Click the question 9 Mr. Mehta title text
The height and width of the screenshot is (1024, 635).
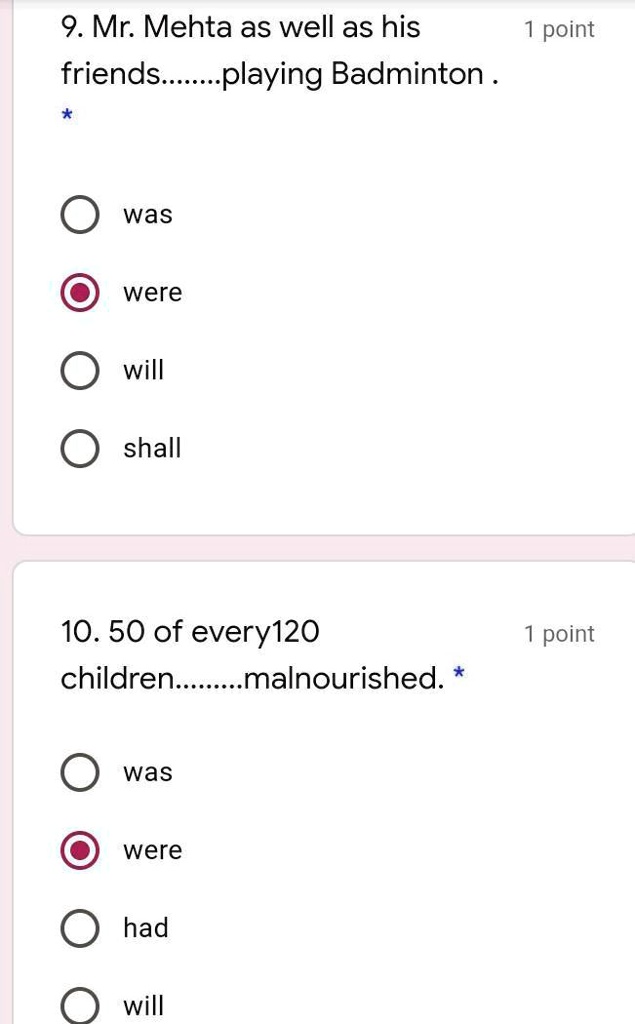pyautogui.click(x=280, y=51)
